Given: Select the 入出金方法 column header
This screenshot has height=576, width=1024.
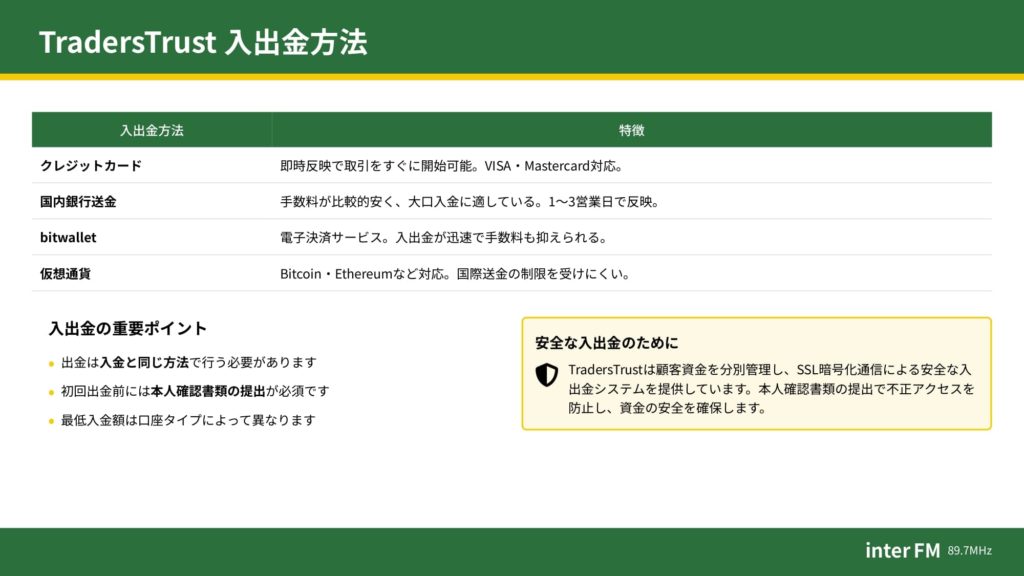Looking at the screenshot, I should click(x=151, y=130).
